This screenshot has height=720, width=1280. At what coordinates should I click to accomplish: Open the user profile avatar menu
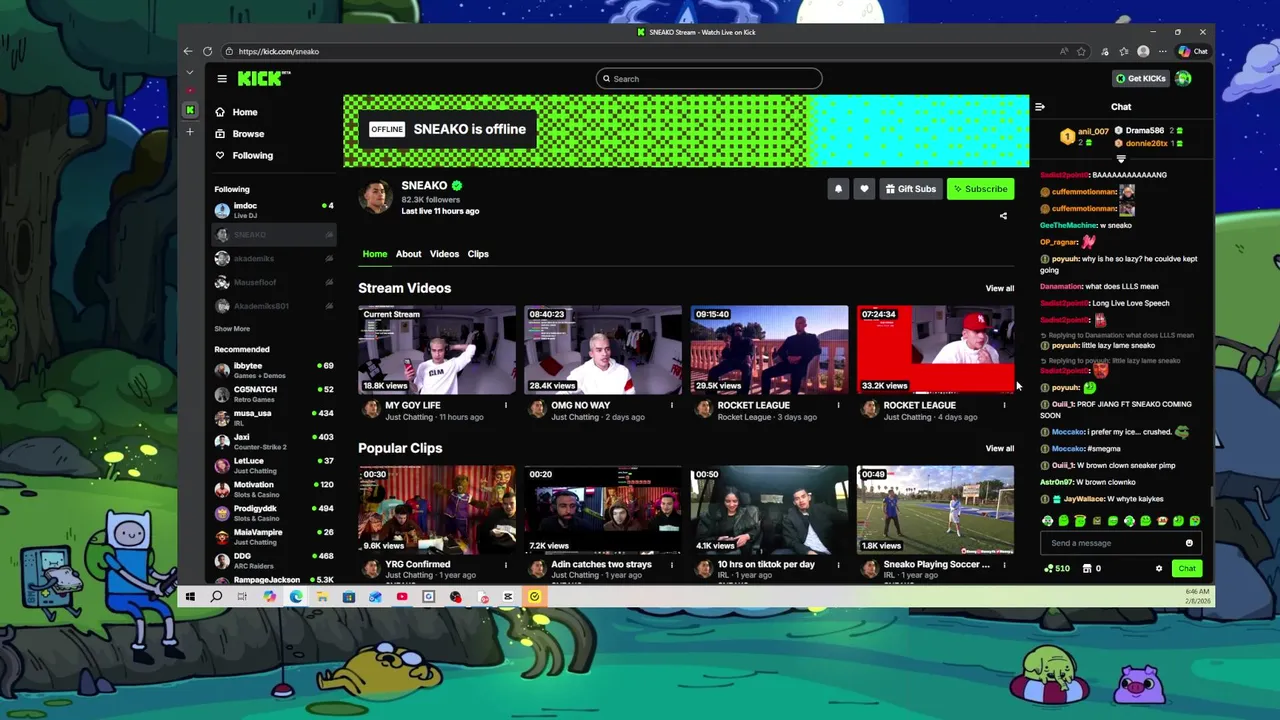1183,78
